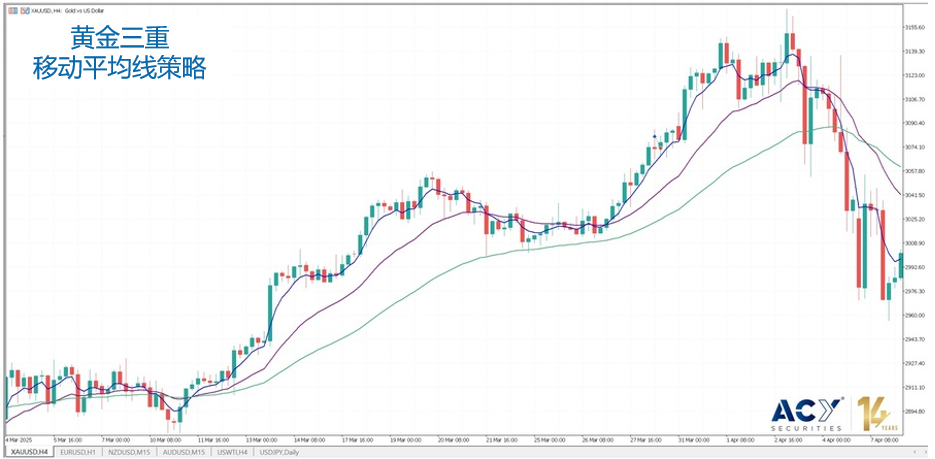Click the 2894.80 price axis label
Screen dimensions: 935x459
pyautogui.click(x=914, y=411)
